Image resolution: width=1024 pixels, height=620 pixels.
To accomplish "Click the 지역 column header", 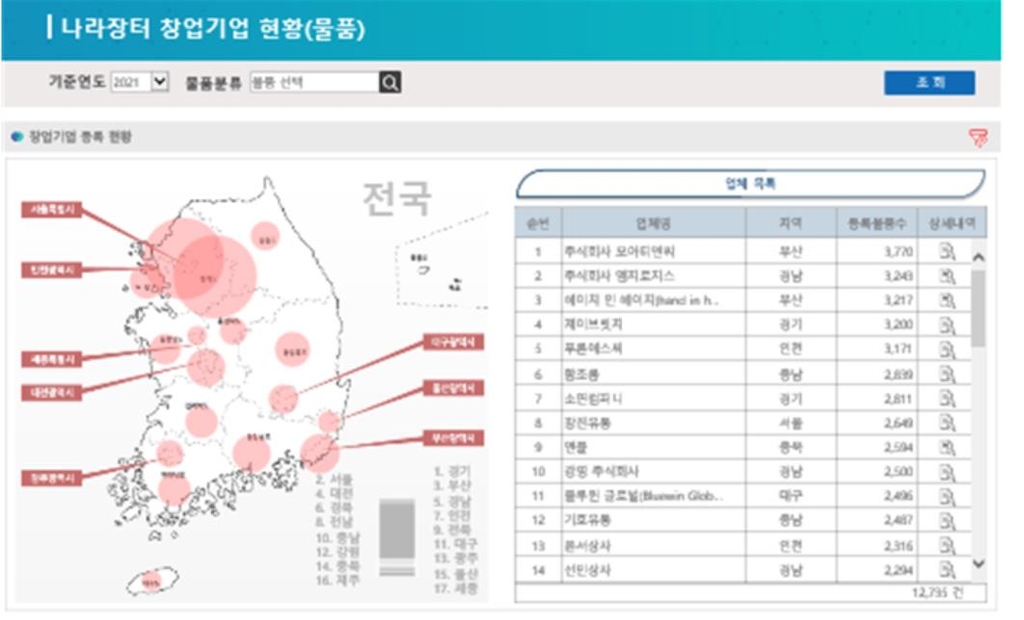I will [x=790, y=223].
